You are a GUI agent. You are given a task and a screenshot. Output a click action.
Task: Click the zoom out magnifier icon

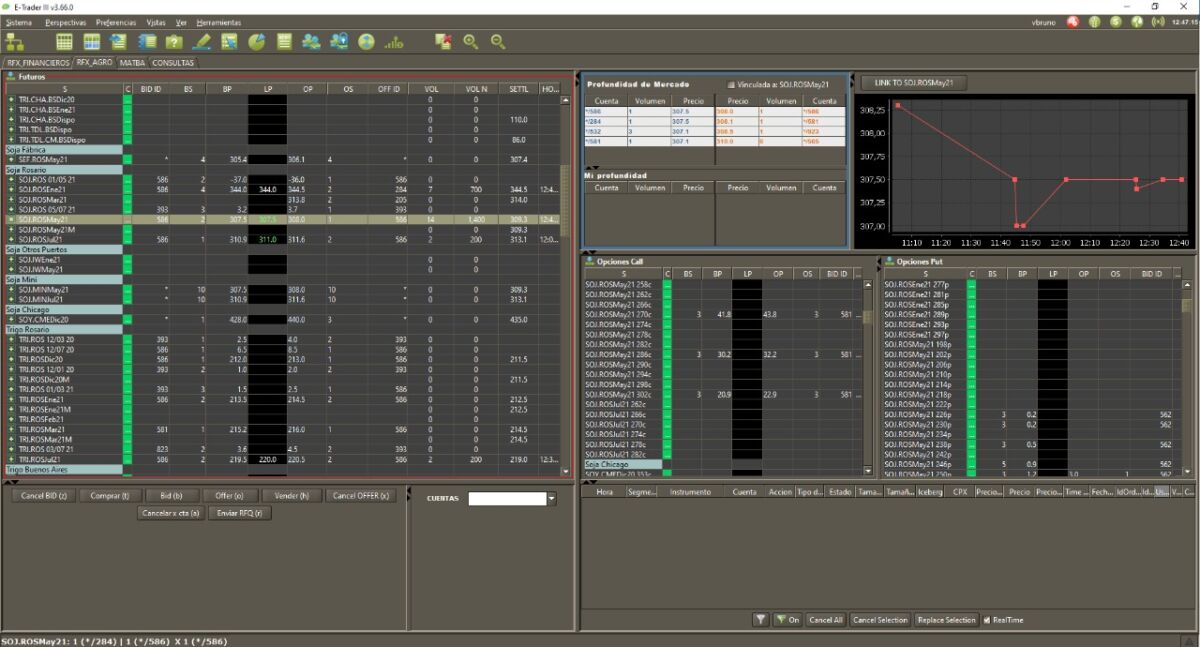(497, 42)
